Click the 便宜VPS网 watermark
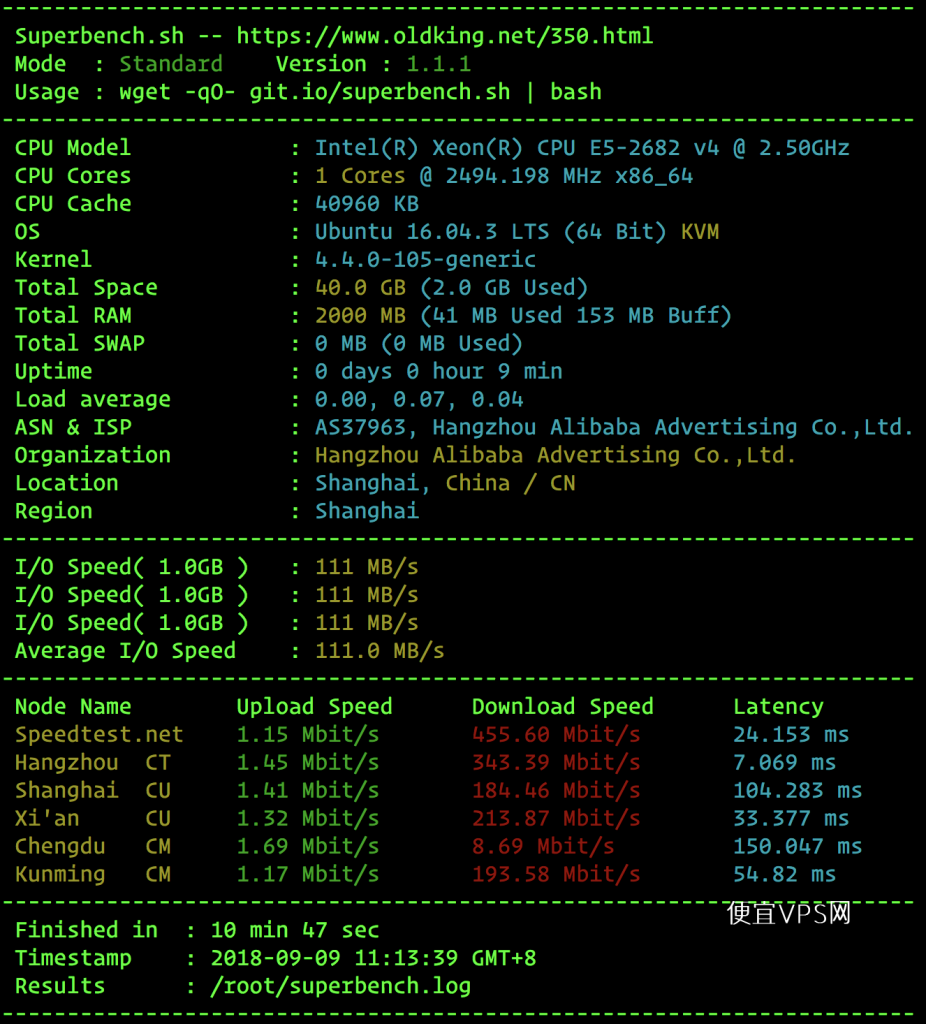 [x=789, y=913]
